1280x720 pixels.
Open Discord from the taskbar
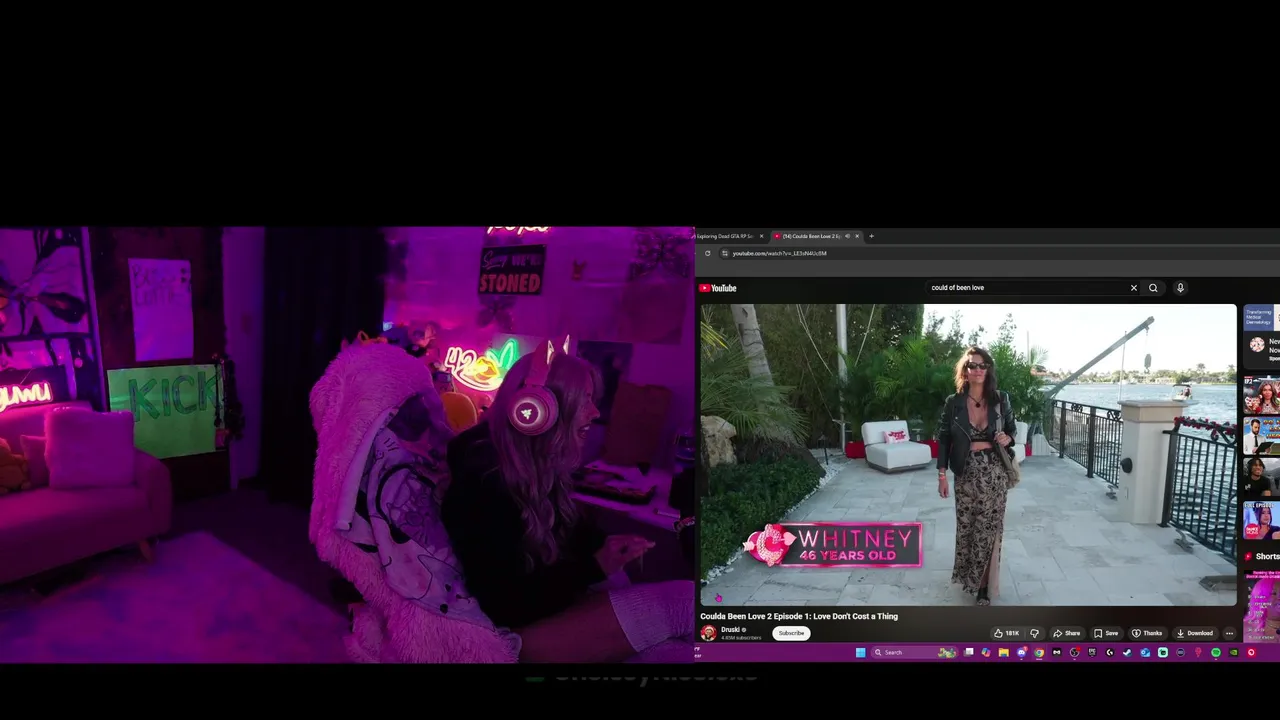(1021, 652)
